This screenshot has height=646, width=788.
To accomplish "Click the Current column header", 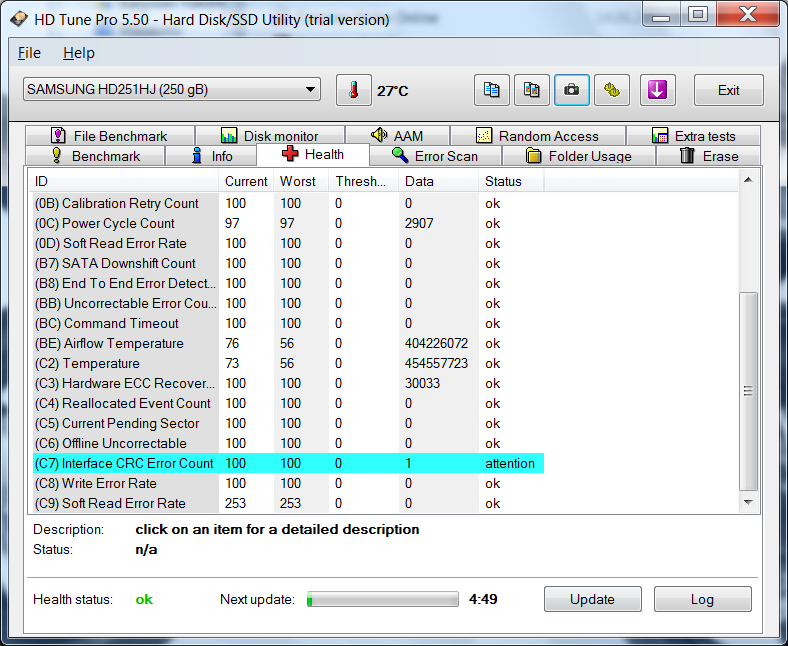I will coord(246,181).
